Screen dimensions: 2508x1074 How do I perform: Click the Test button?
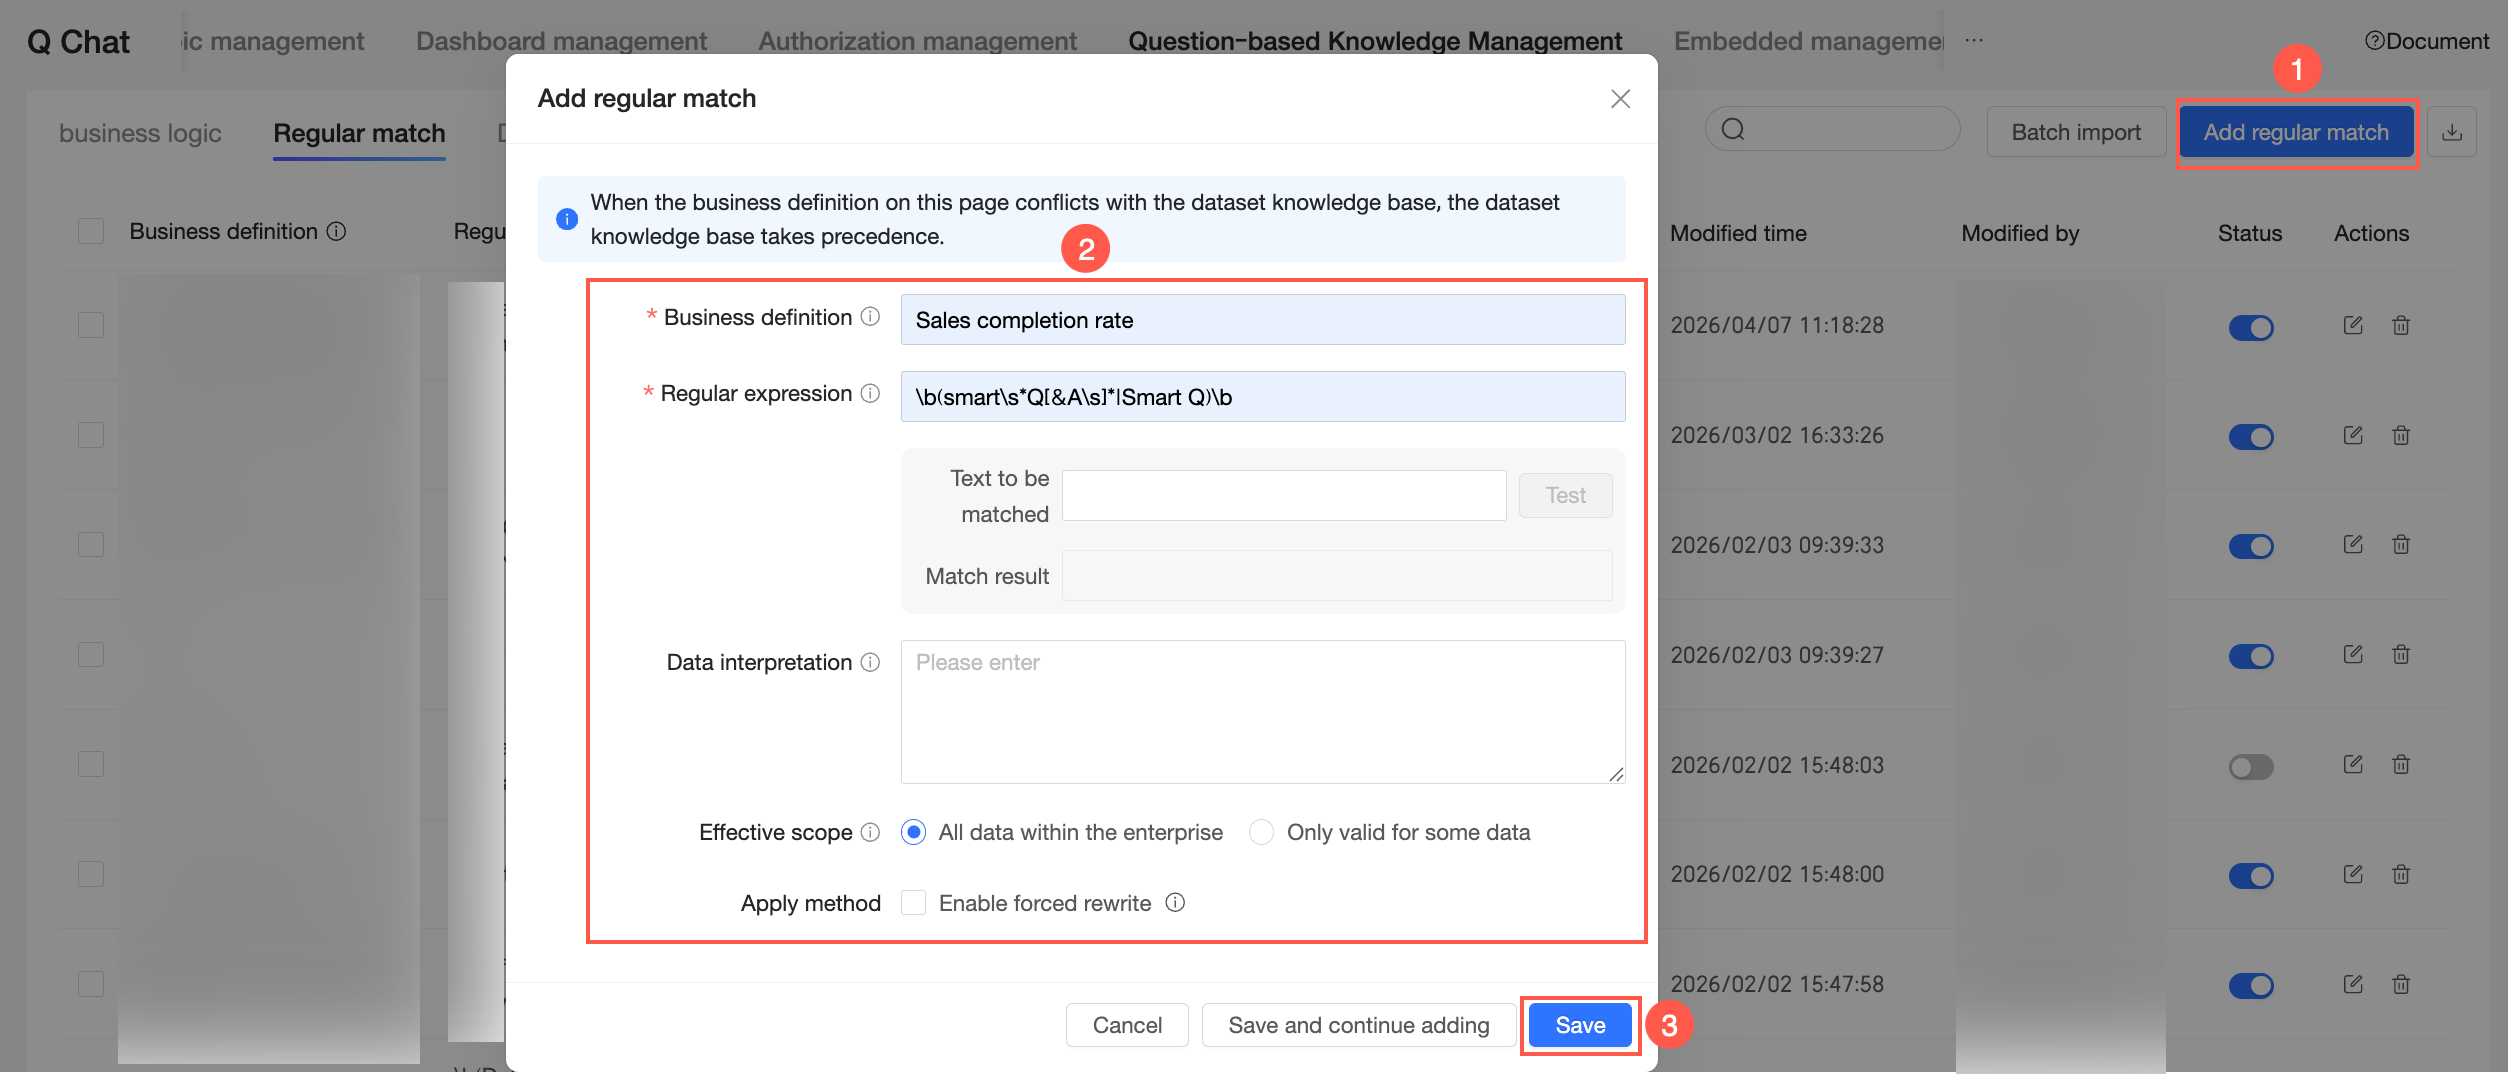(x=1565, y=495)
